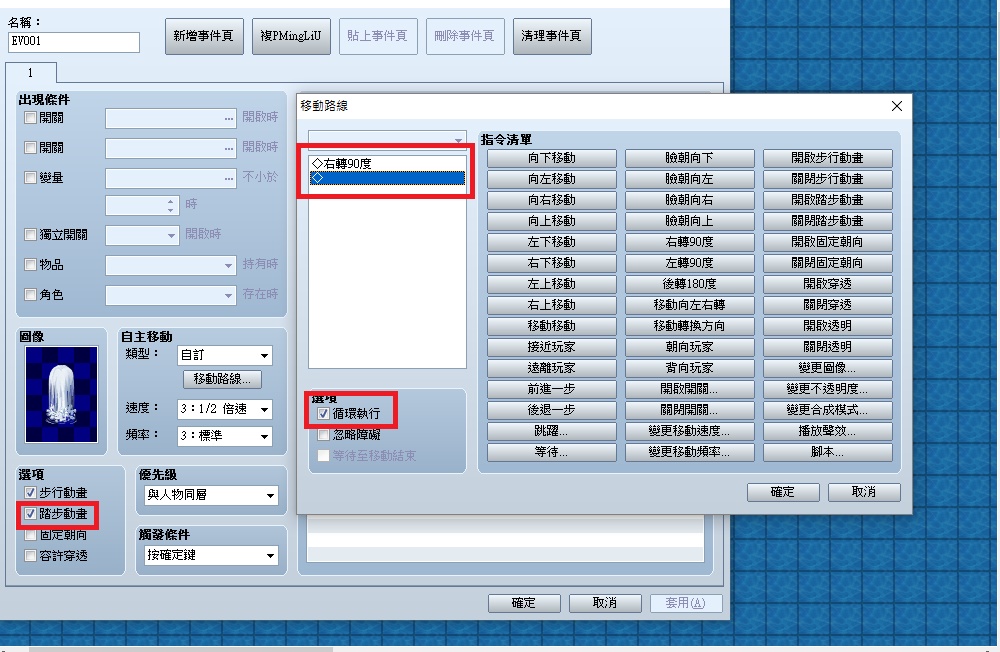The height and width of the screenshot is (652, 1000).
Task: Open the 類型 dropdown showing 自訂
Action: tap(224, 355)
